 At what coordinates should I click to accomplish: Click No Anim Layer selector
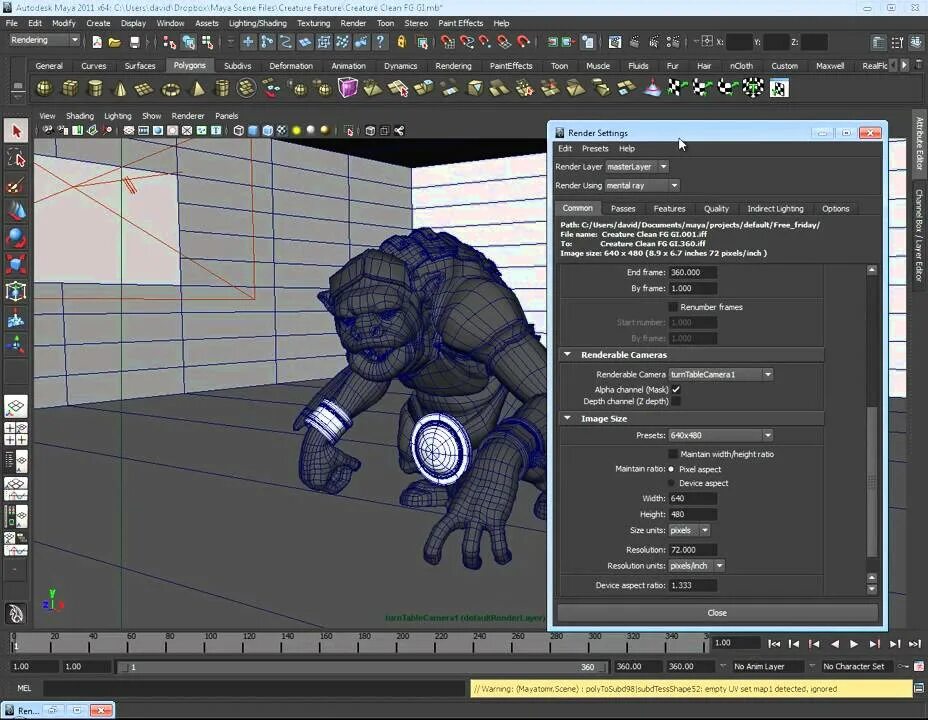pyautogui.click(x=768, y=666)
